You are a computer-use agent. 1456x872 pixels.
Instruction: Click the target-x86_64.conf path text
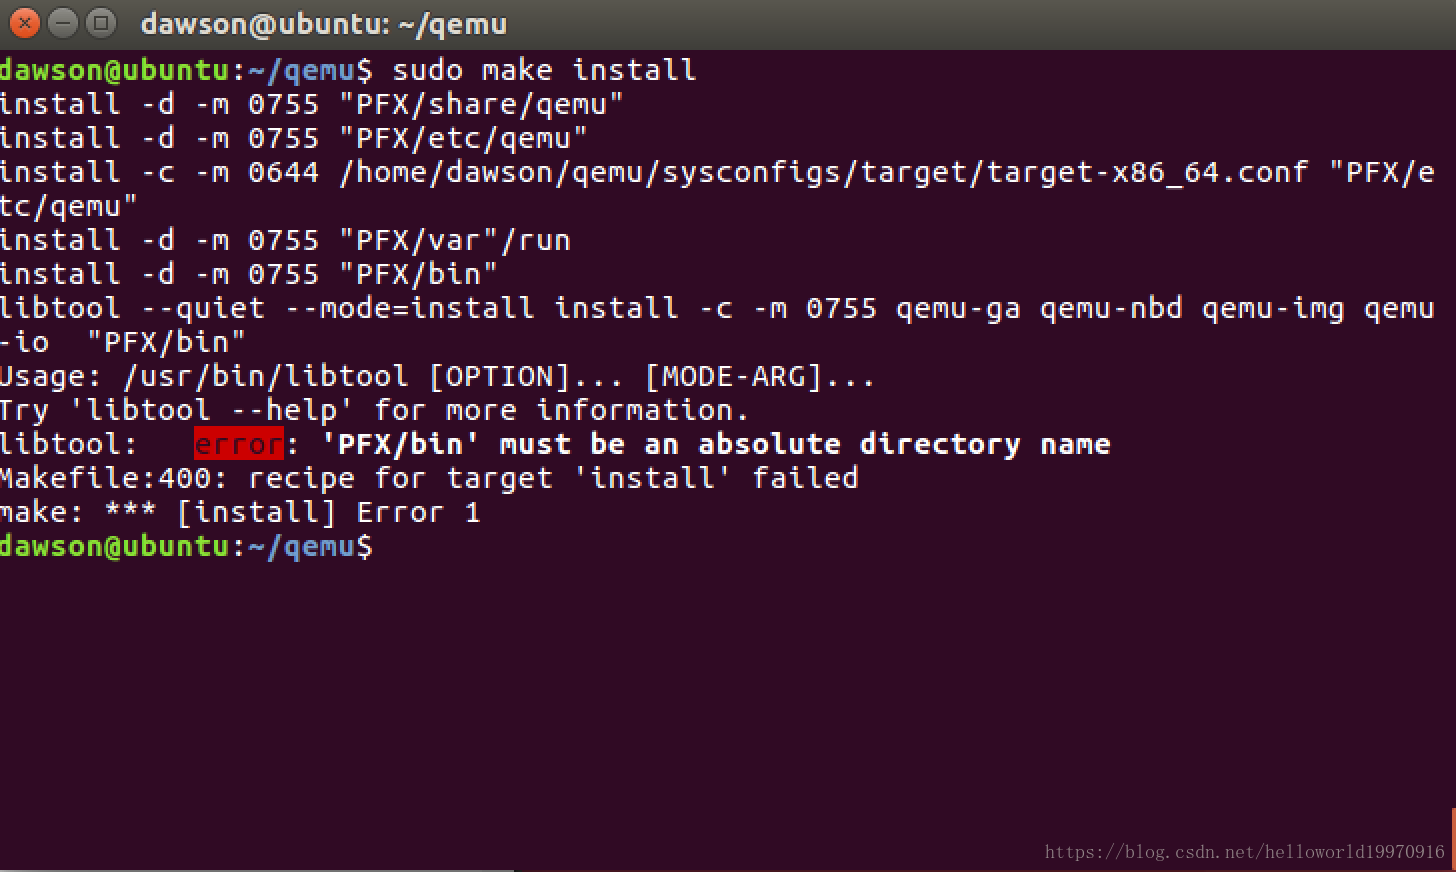(x=824, y=172)
